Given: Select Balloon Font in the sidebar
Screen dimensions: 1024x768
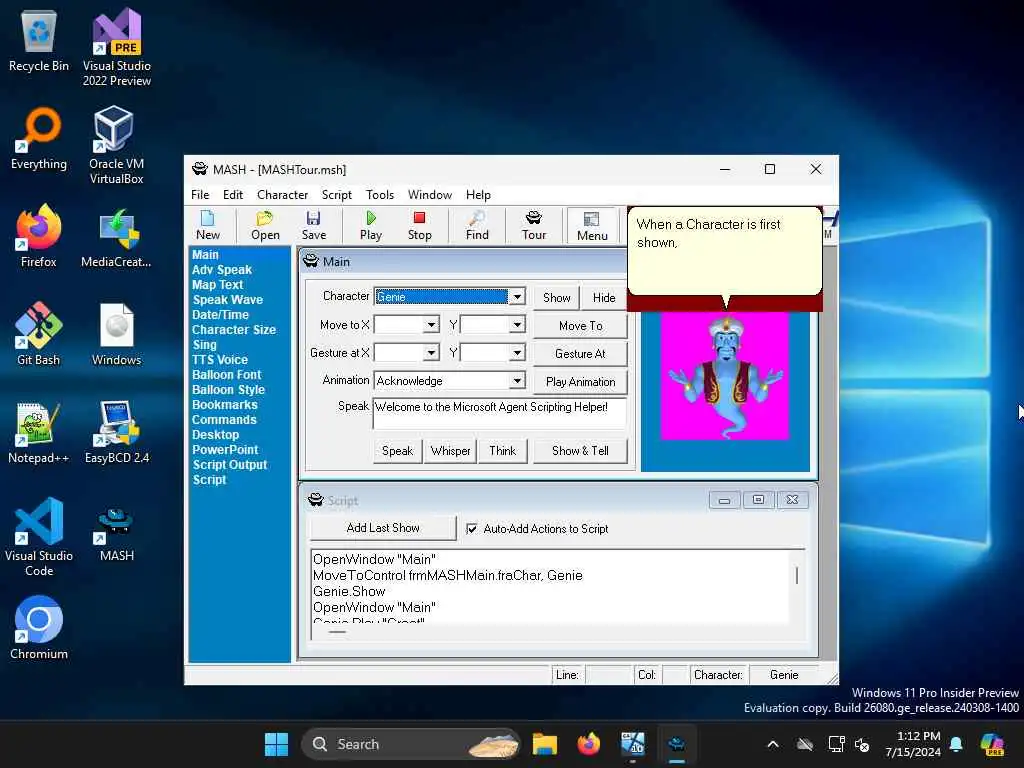Looking at the screenshot, I should pos(227,375).
